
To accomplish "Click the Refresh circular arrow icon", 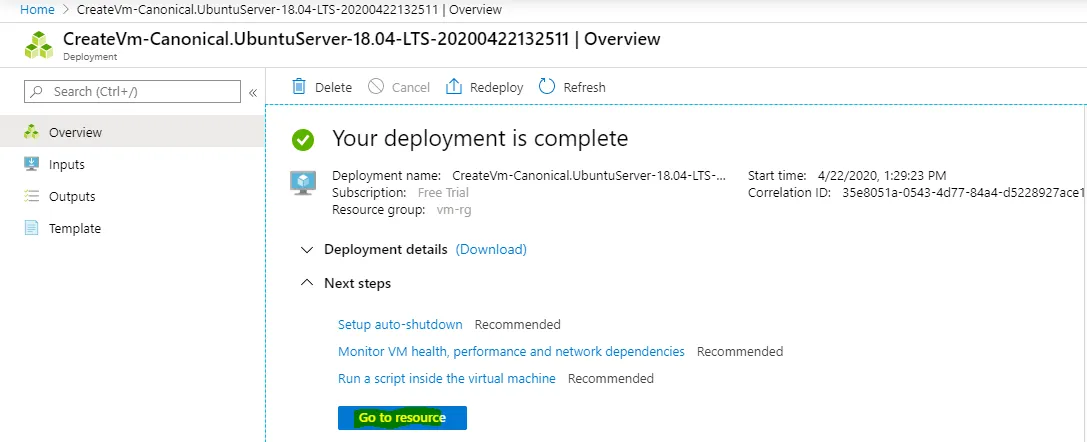I will (x=547, y=87).
